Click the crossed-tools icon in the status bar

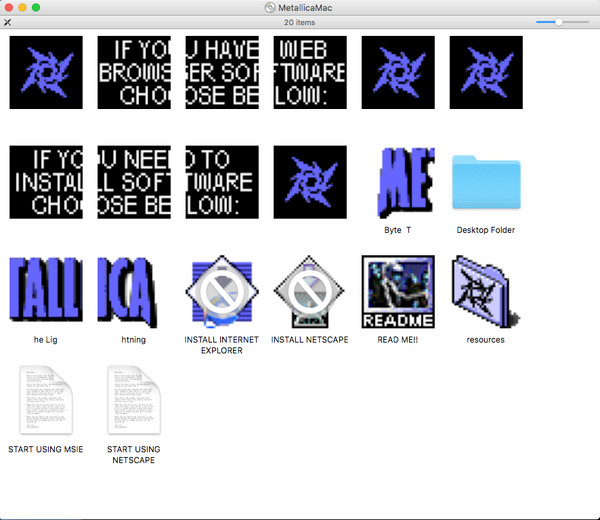pos(7,23)
